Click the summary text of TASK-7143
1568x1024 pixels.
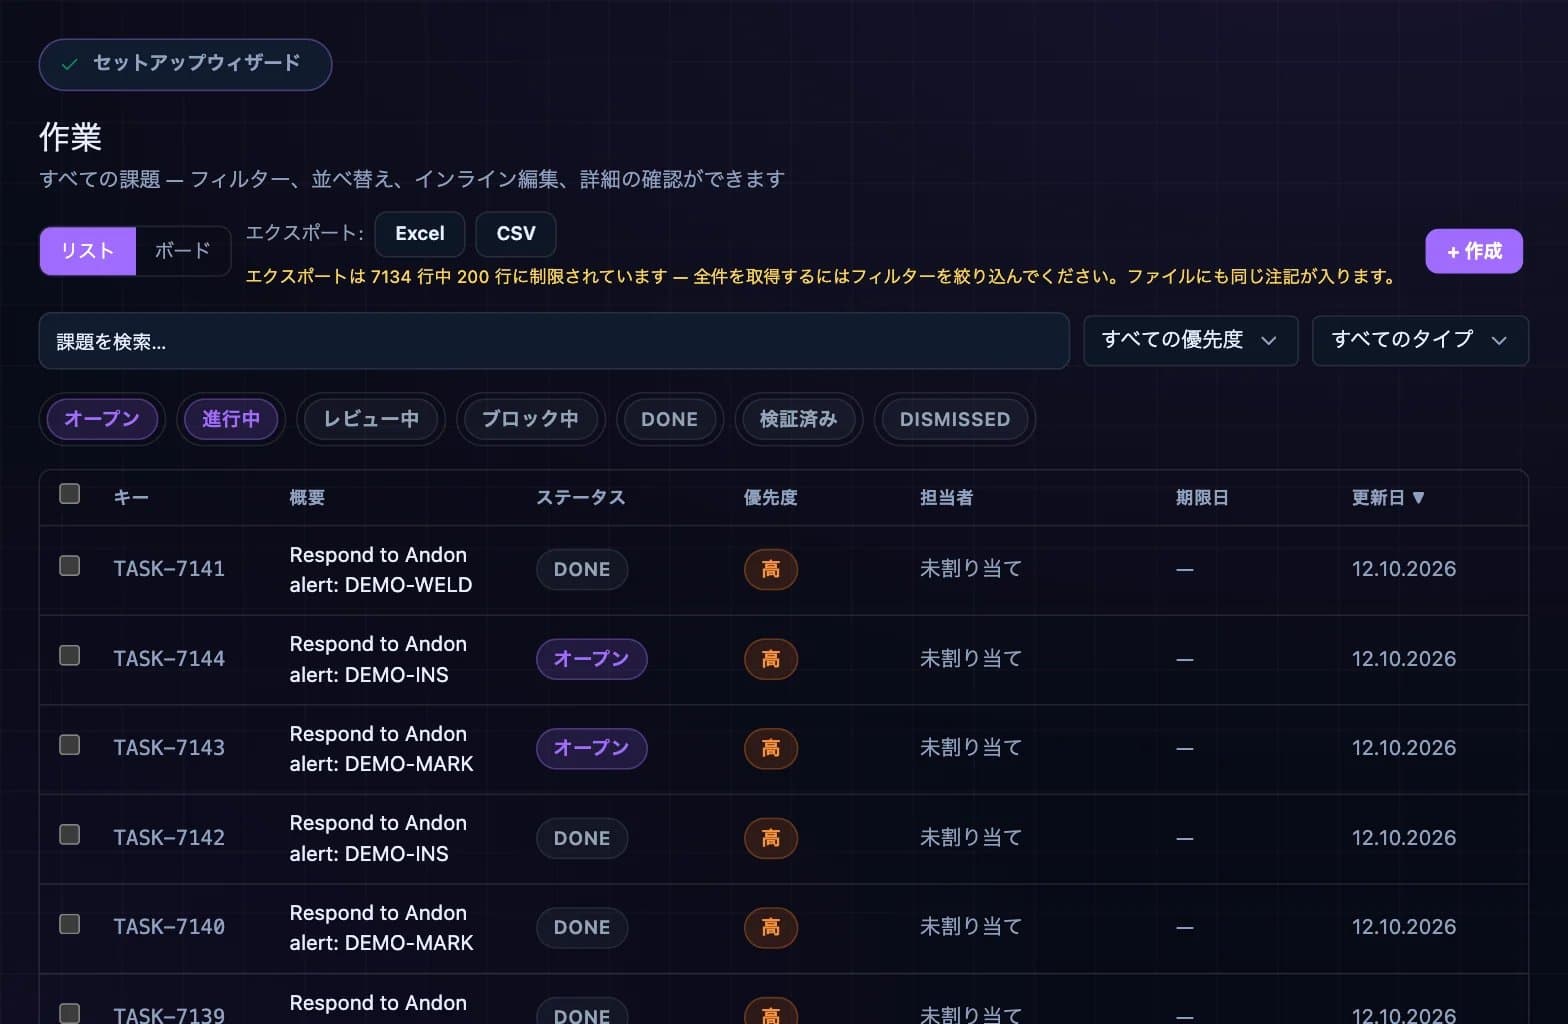pos(382,749)
